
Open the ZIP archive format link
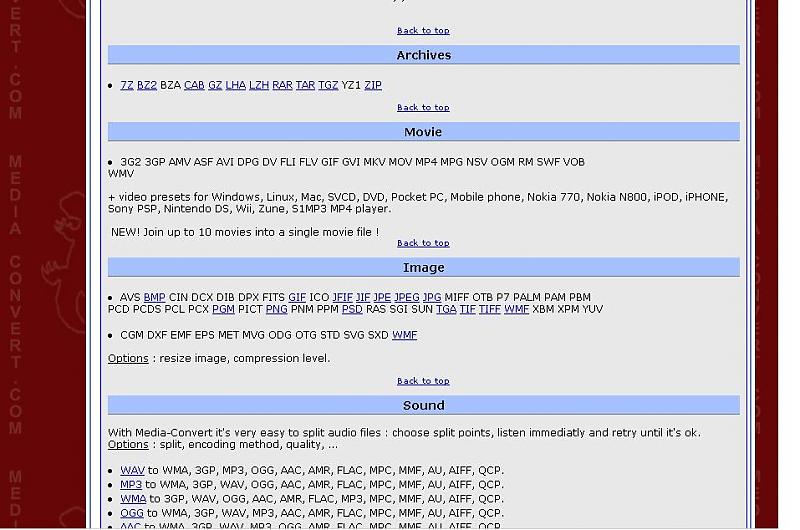click(373, 86)
